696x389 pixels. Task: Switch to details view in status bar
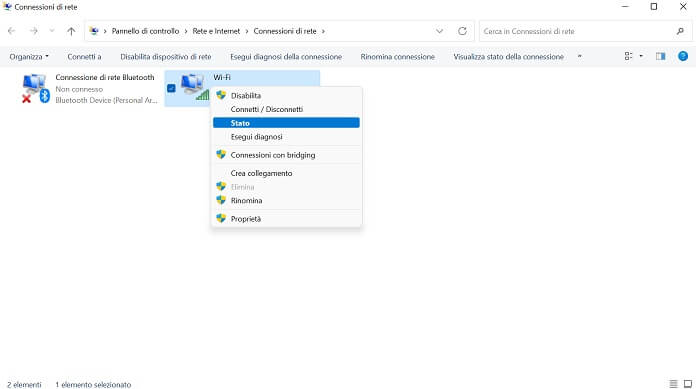pos(673,384)
